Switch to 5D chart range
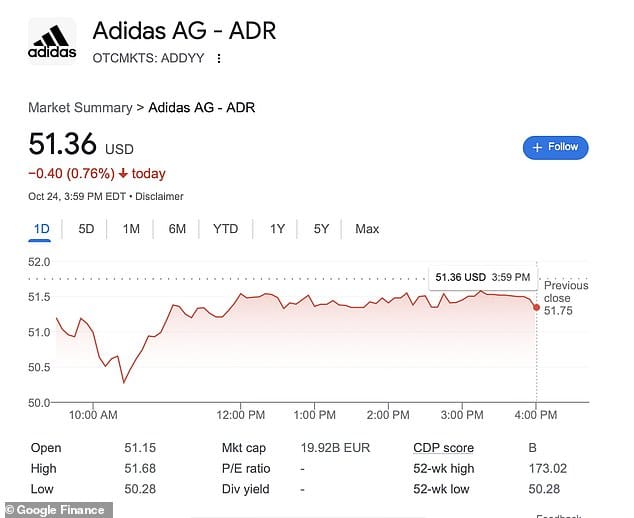This screenshot has height=518, width=634. coord(86,229)
